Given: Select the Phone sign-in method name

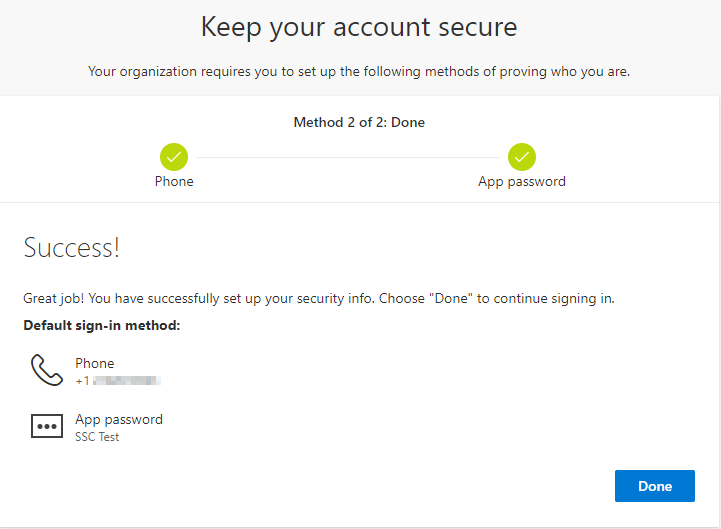Looking at the screenshot, I should point(95,363).
